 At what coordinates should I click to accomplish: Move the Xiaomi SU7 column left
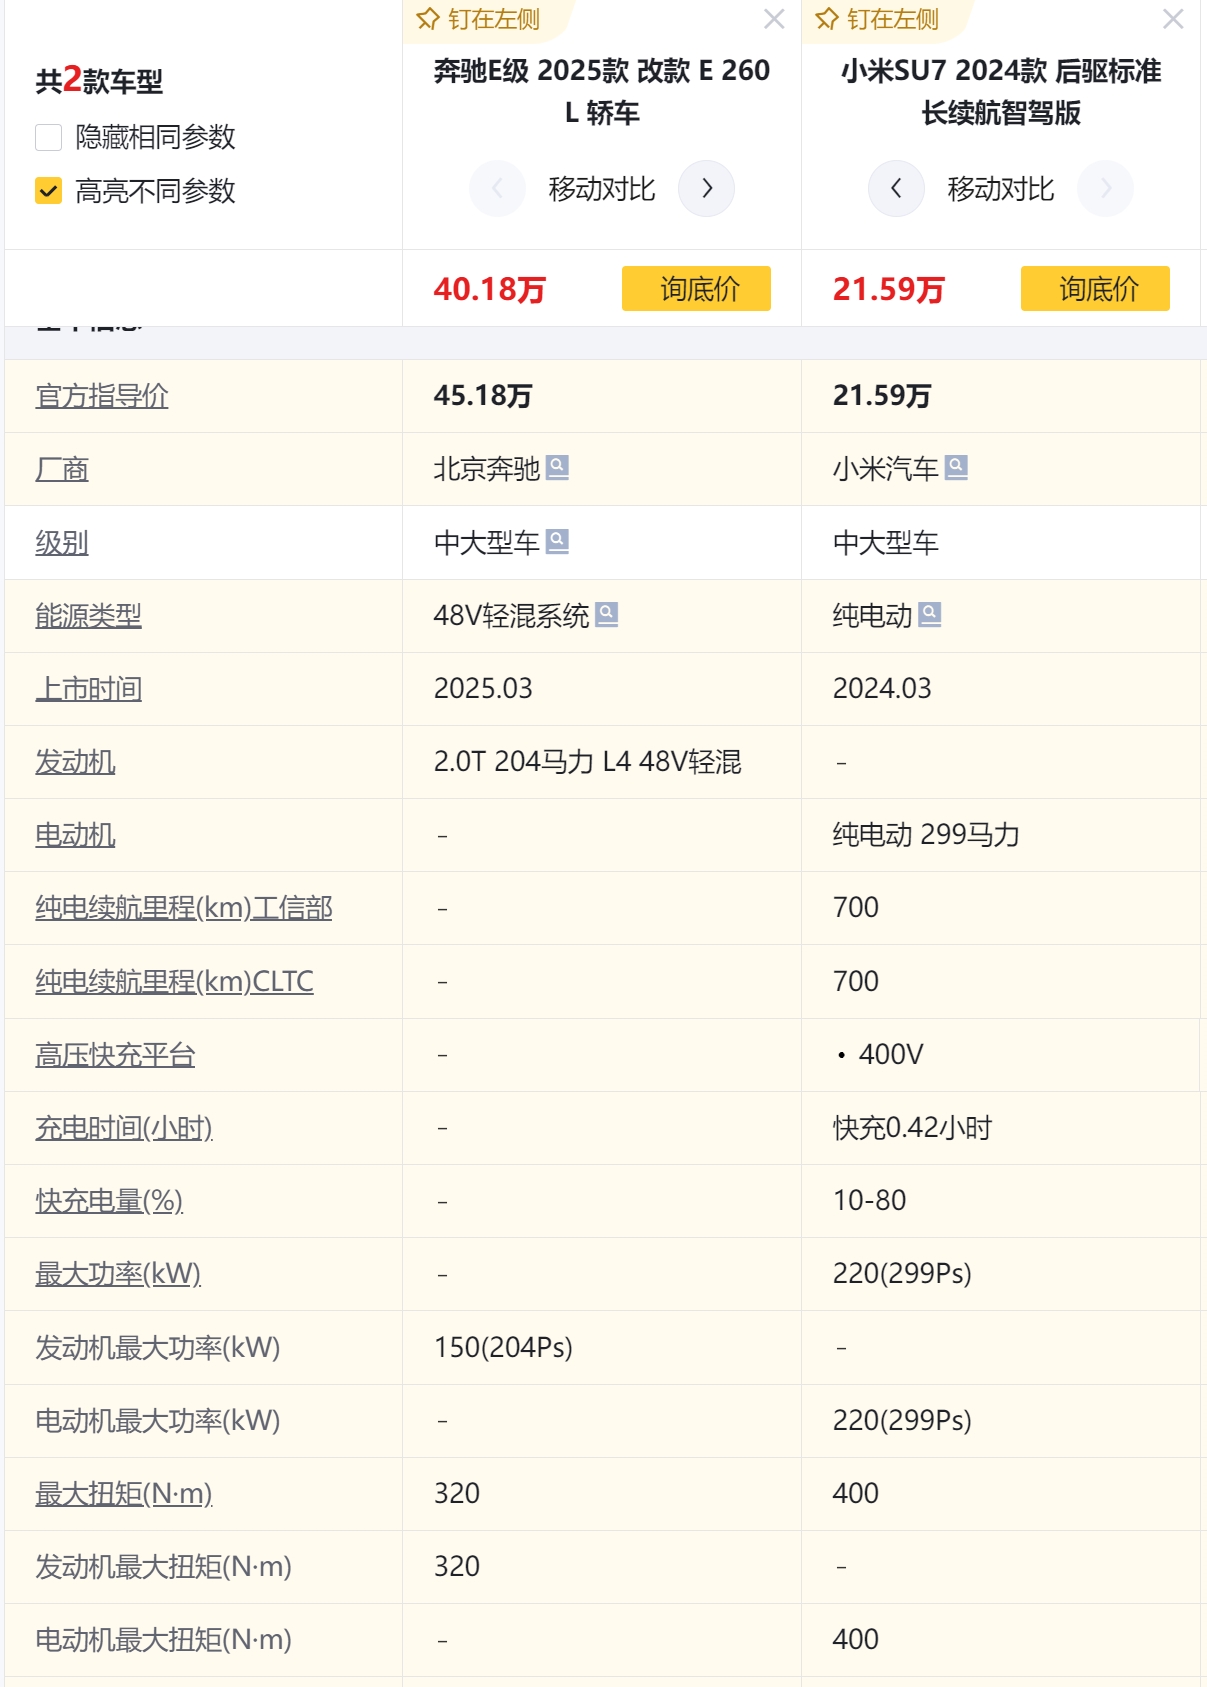click(x=896, y=188)
